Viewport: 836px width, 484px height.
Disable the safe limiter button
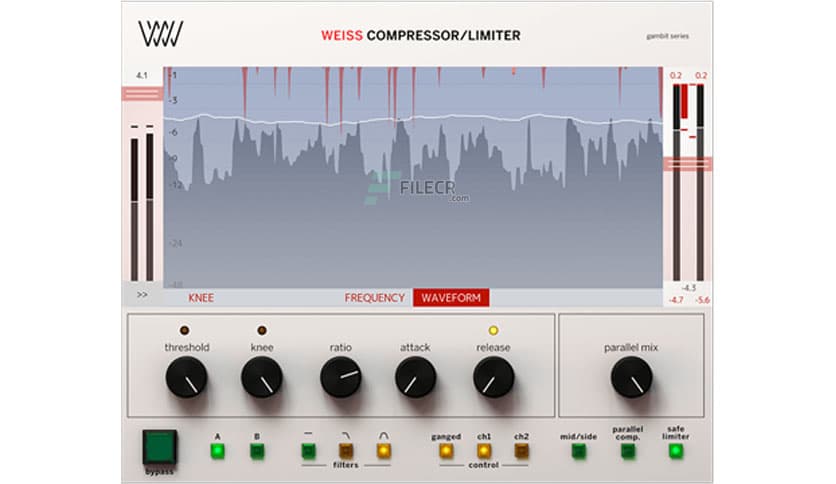pos(676,451)
